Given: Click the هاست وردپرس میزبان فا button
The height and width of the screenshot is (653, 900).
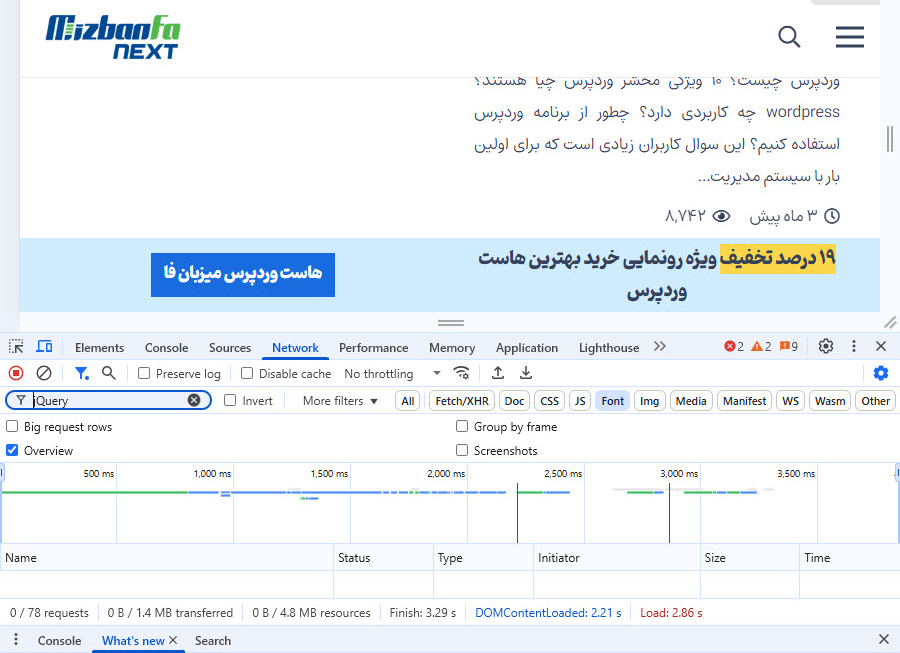Looking at the screenshot, I should pyautogui.click(x=243, y=275).
